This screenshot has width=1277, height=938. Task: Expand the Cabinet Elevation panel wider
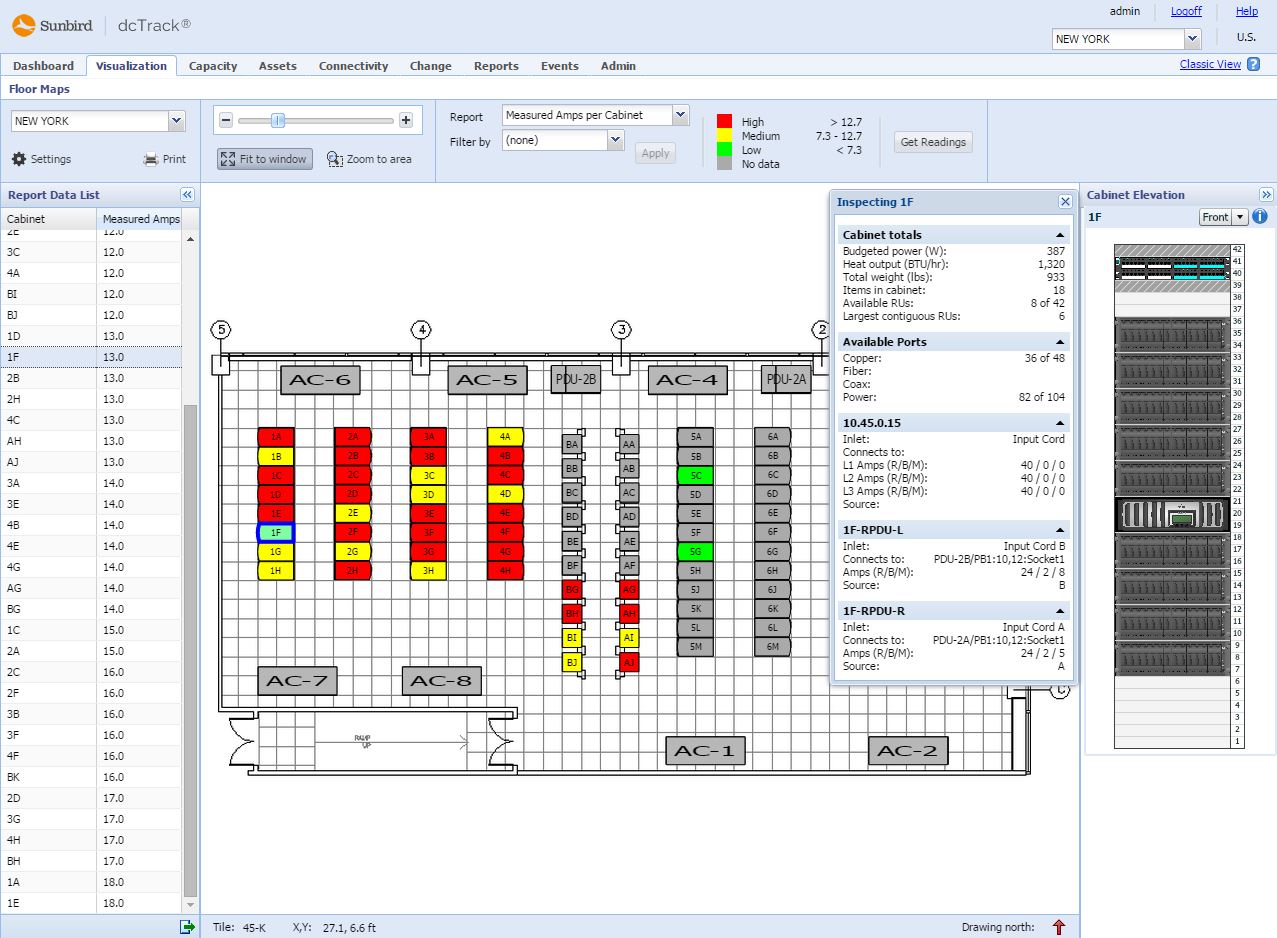(1266, 194)
